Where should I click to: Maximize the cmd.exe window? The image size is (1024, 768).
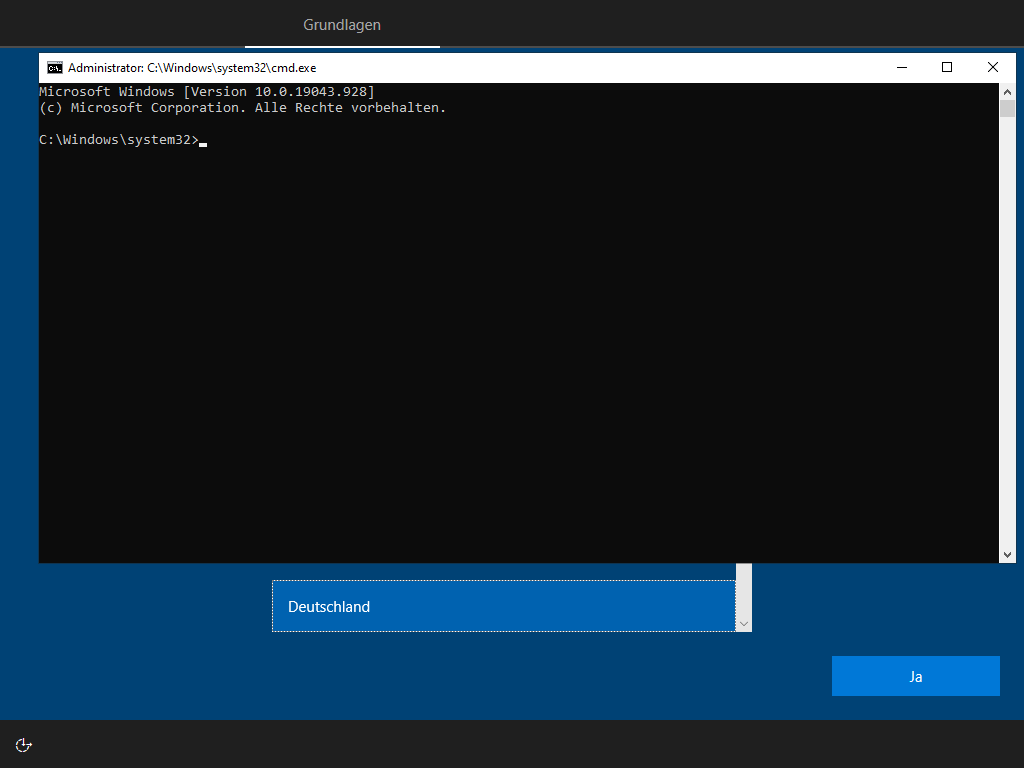click(x=947, y=67)
